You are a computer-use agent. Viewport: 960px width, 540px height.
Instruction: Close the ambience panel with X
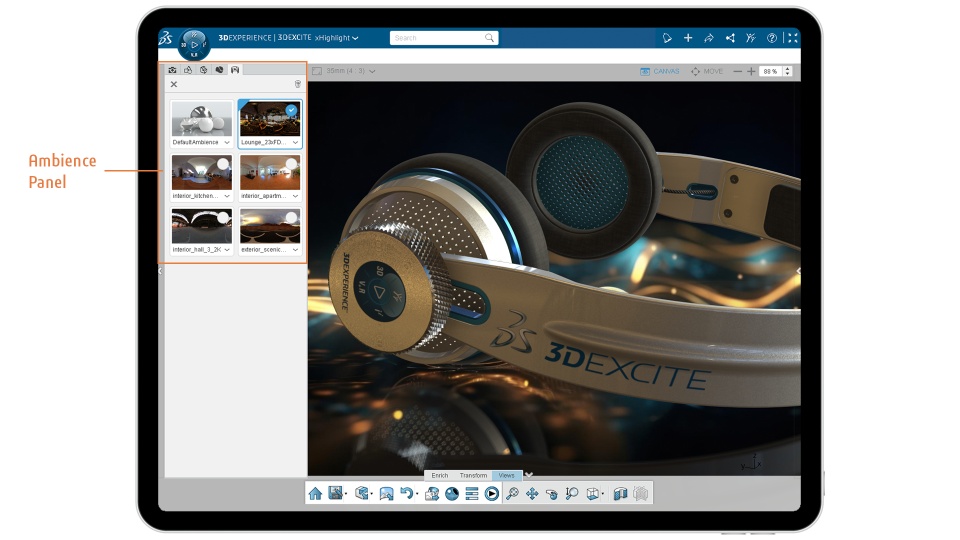tap(174, 84)
